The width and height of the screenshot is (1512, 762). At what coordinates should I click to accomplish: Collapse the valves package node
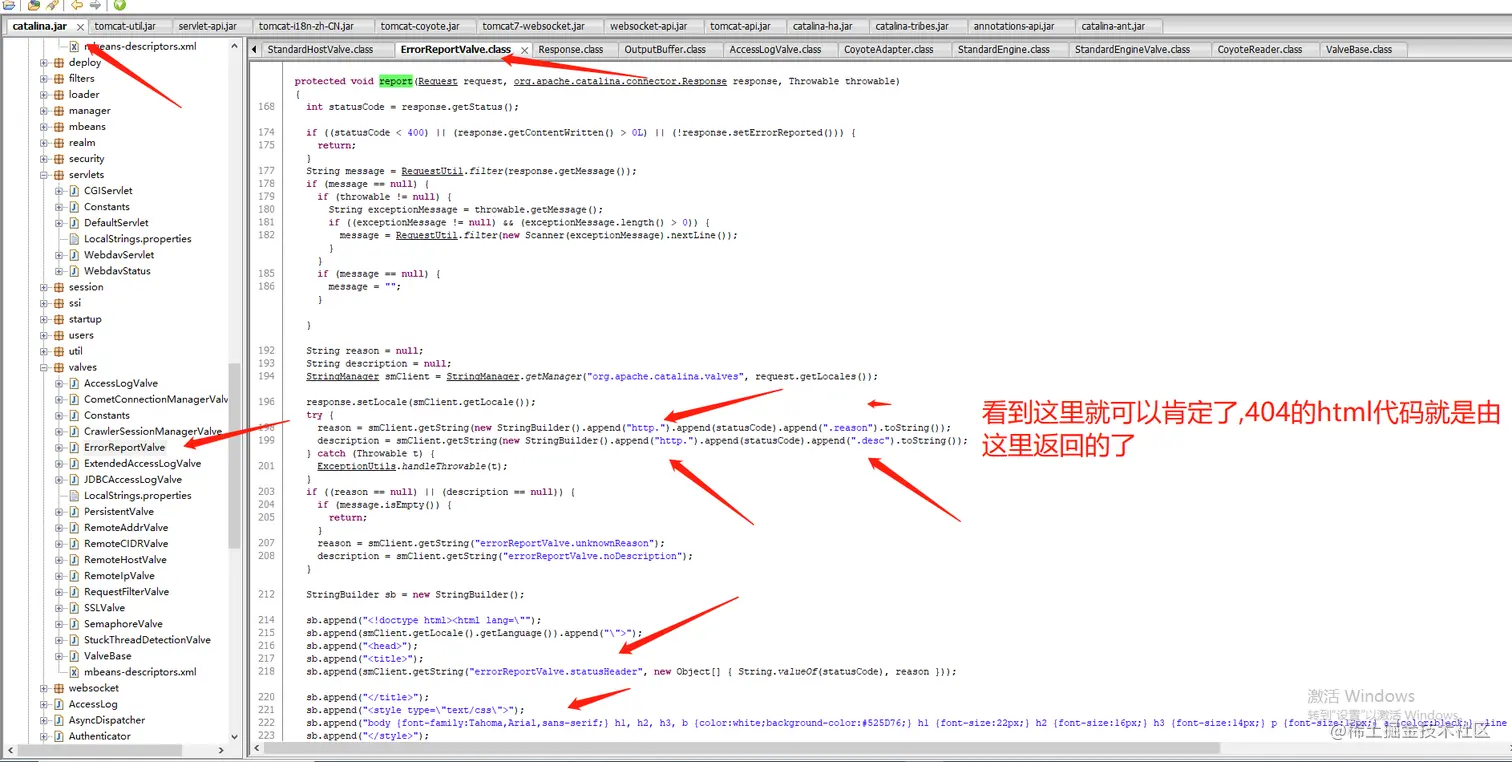point(44,367)
